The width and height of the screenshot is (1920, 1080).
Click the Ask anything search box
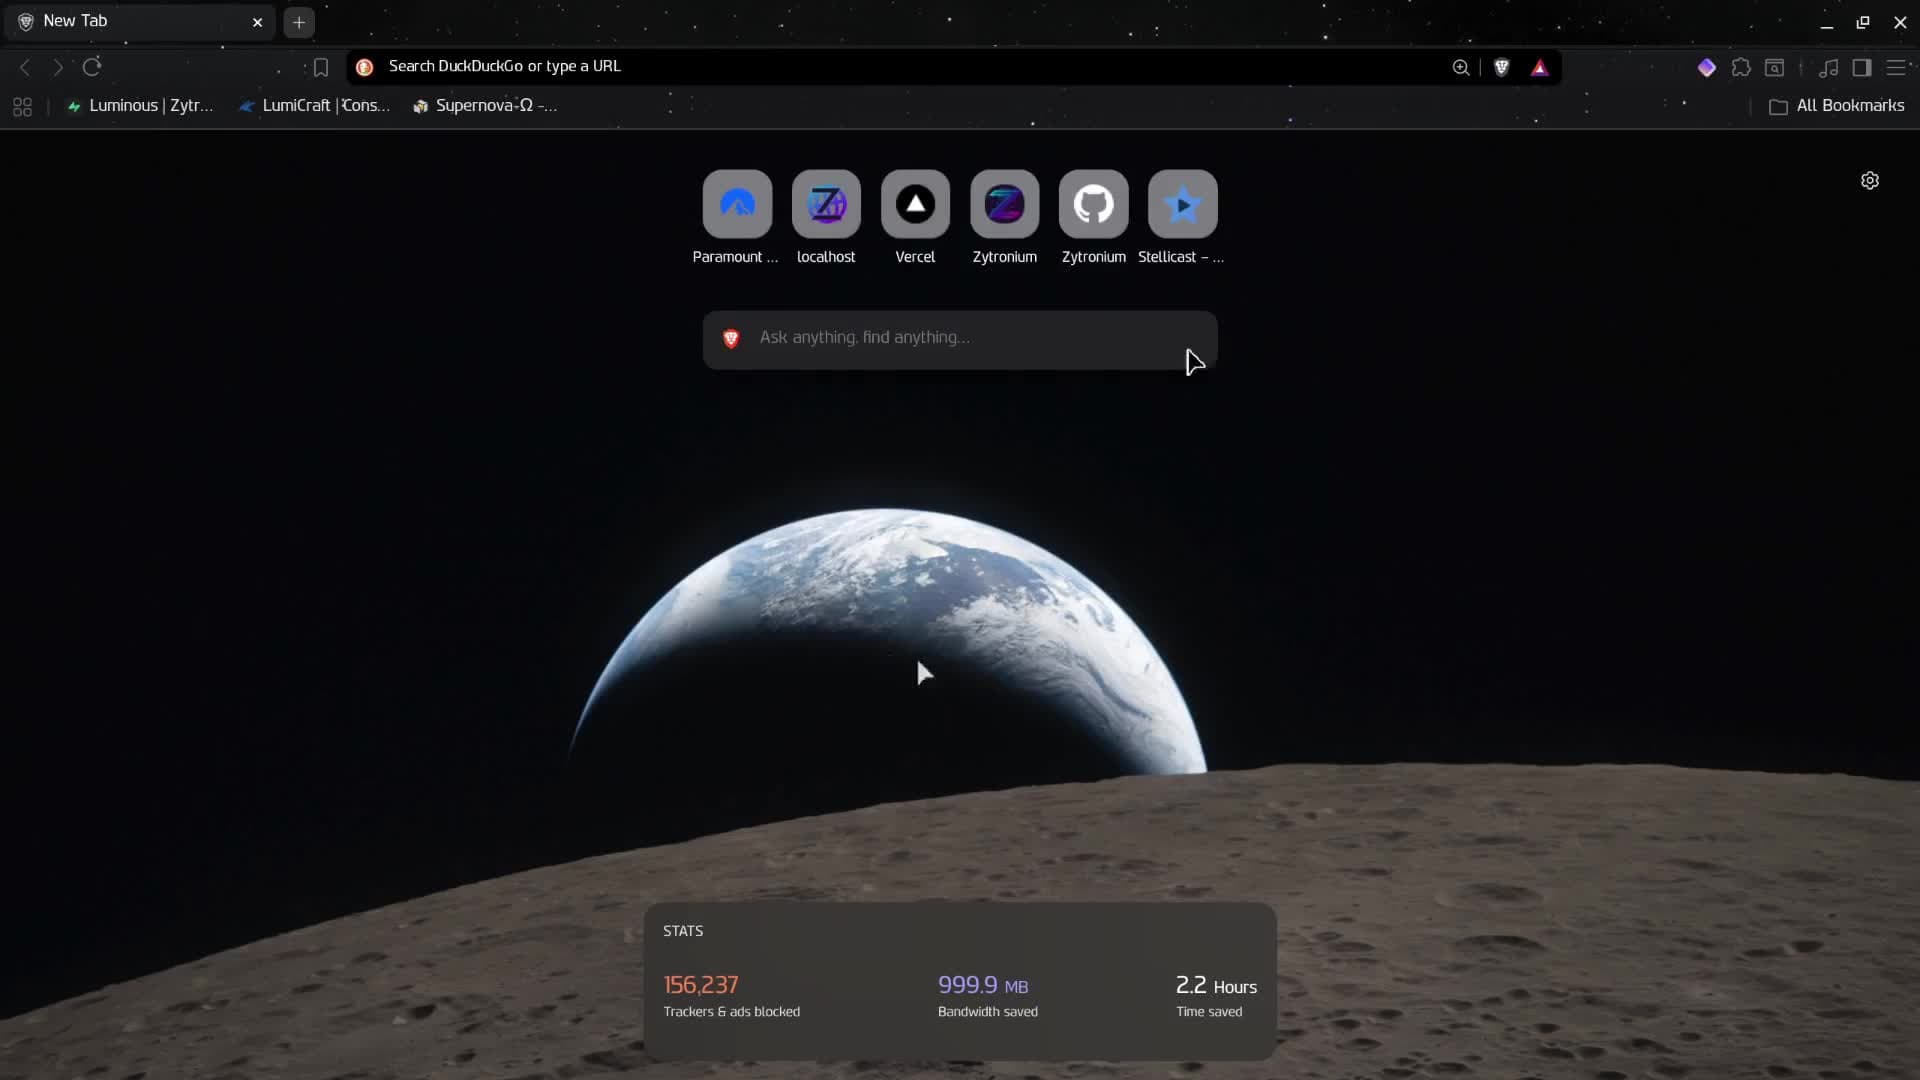click(960, 339)
